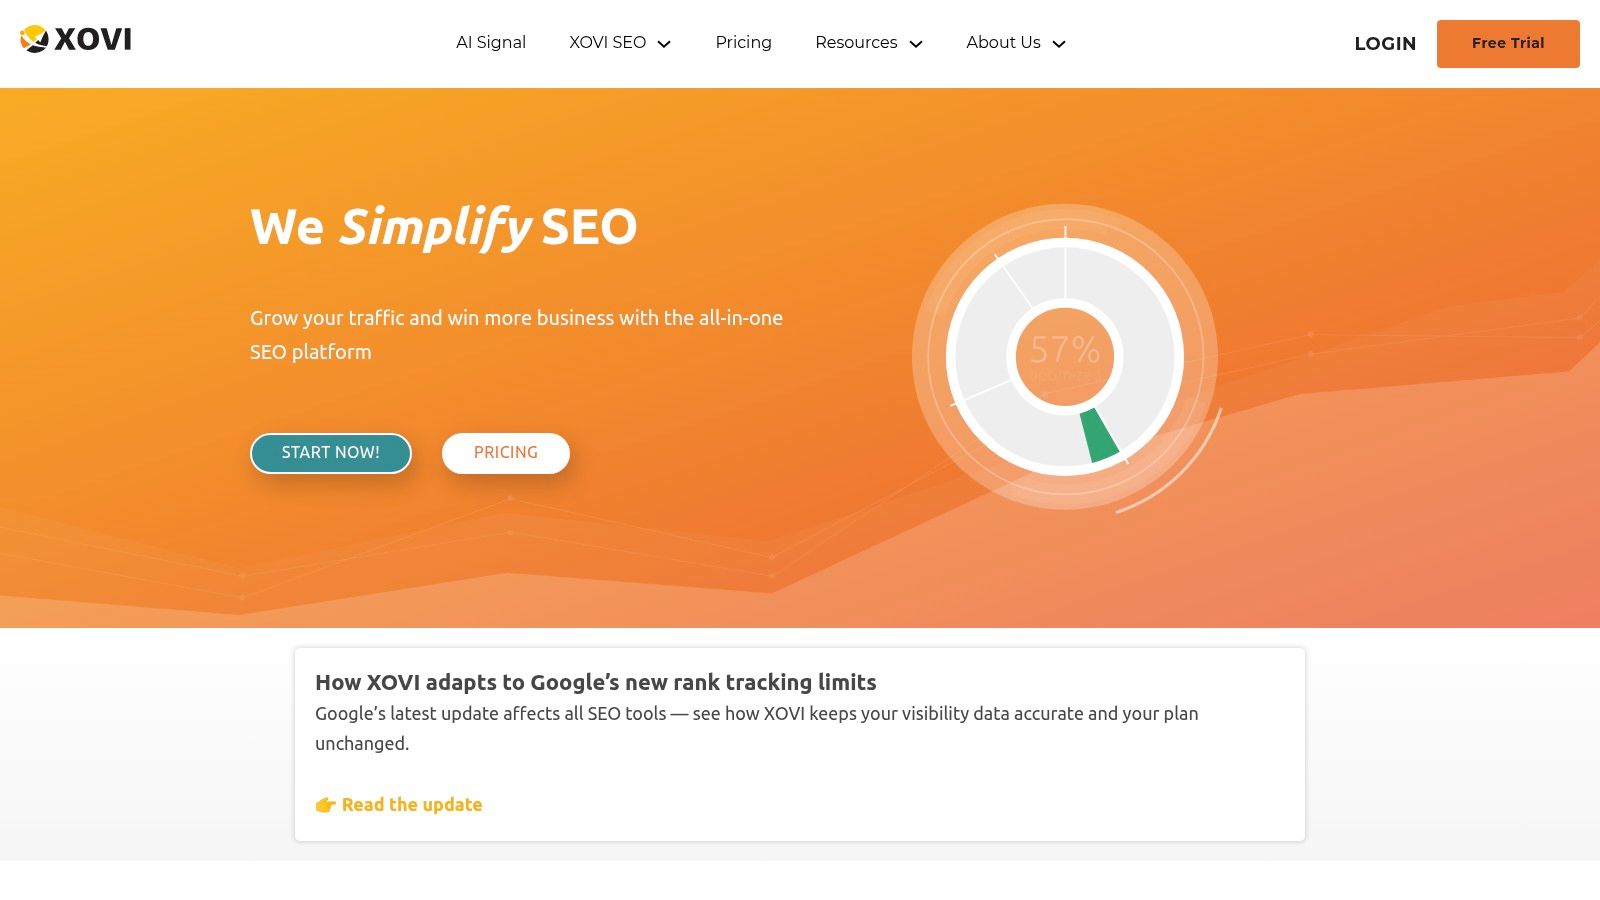Select the XOVI SEO menu label
The image size is (1600, 900).
(607, 43)
